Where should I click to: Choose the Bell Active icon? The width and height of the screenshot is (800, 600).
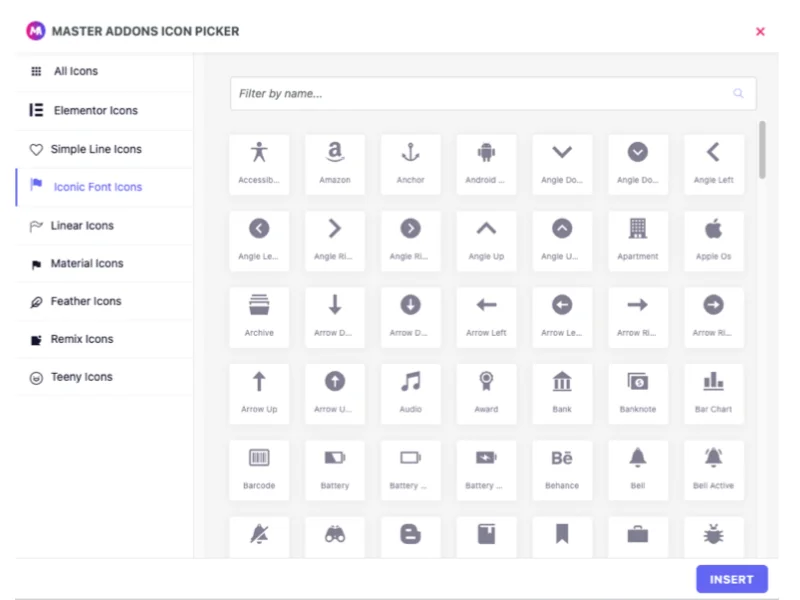coord(714,470)
